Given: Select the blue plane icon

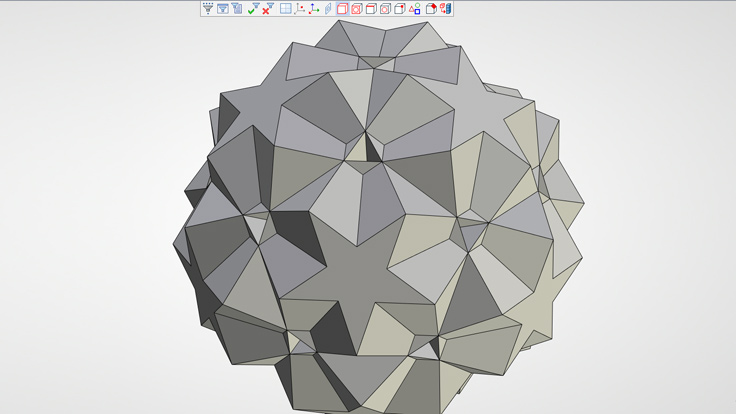Looking at the screenshot, I should click(x=328, y=8).
